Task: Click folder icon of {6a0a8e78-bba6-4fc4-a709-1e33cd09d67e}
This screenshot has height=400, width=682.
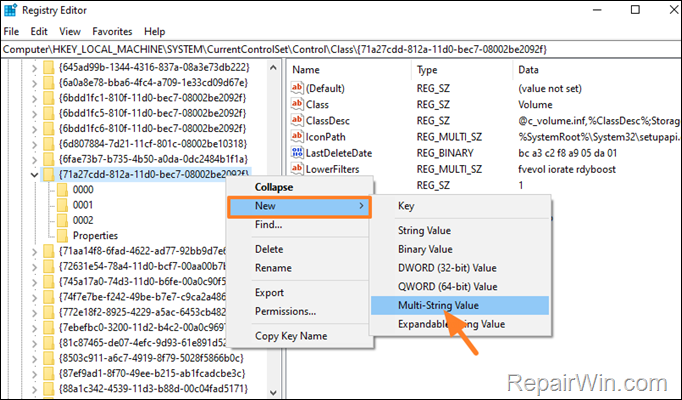Action: 49,83
